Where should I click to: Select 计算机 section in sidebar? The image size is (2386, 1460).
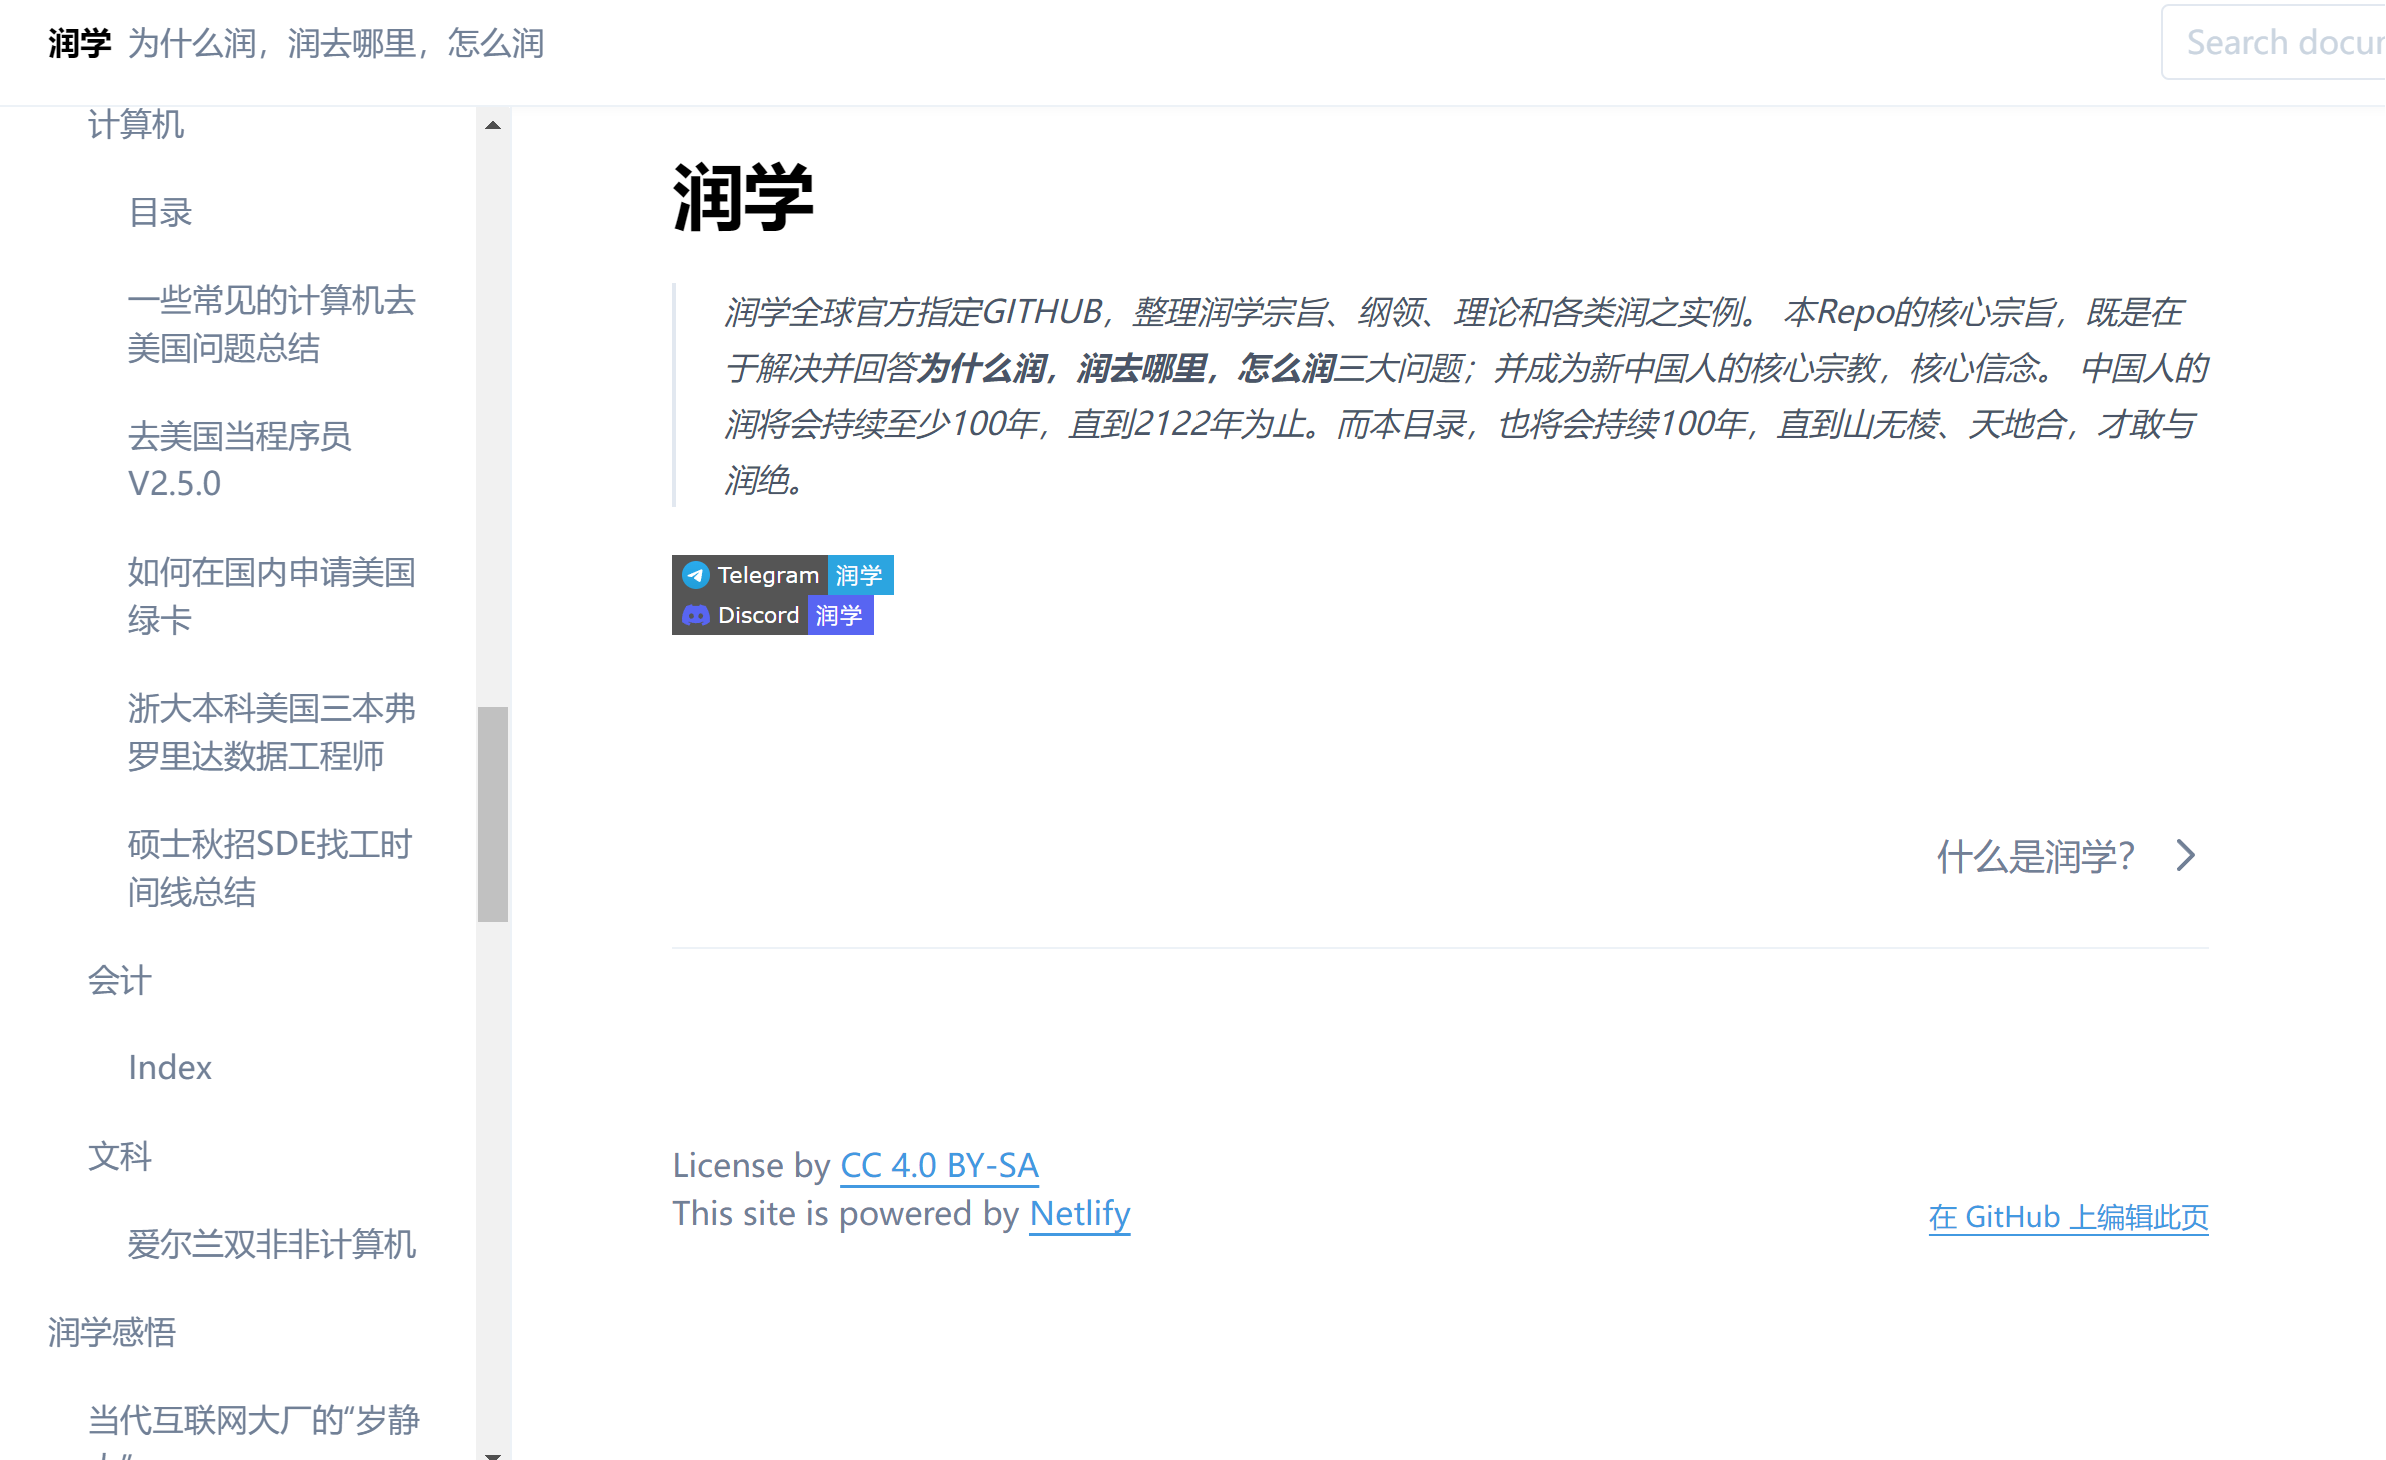(136, 125)
